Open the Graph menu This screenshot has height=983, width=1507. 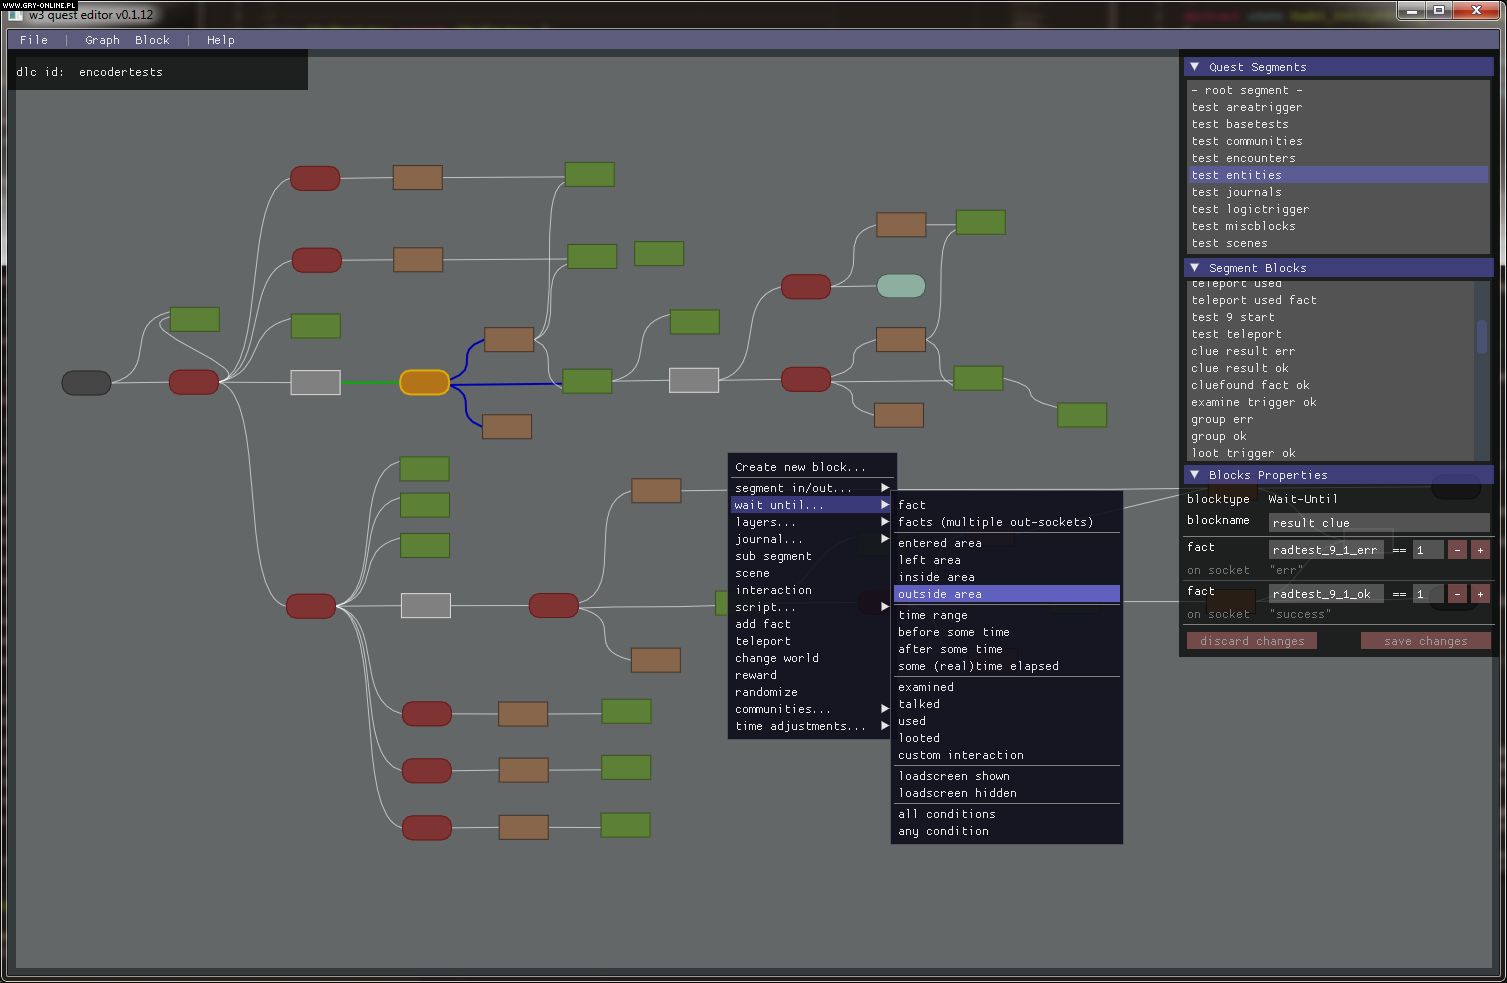coord(102,40)
